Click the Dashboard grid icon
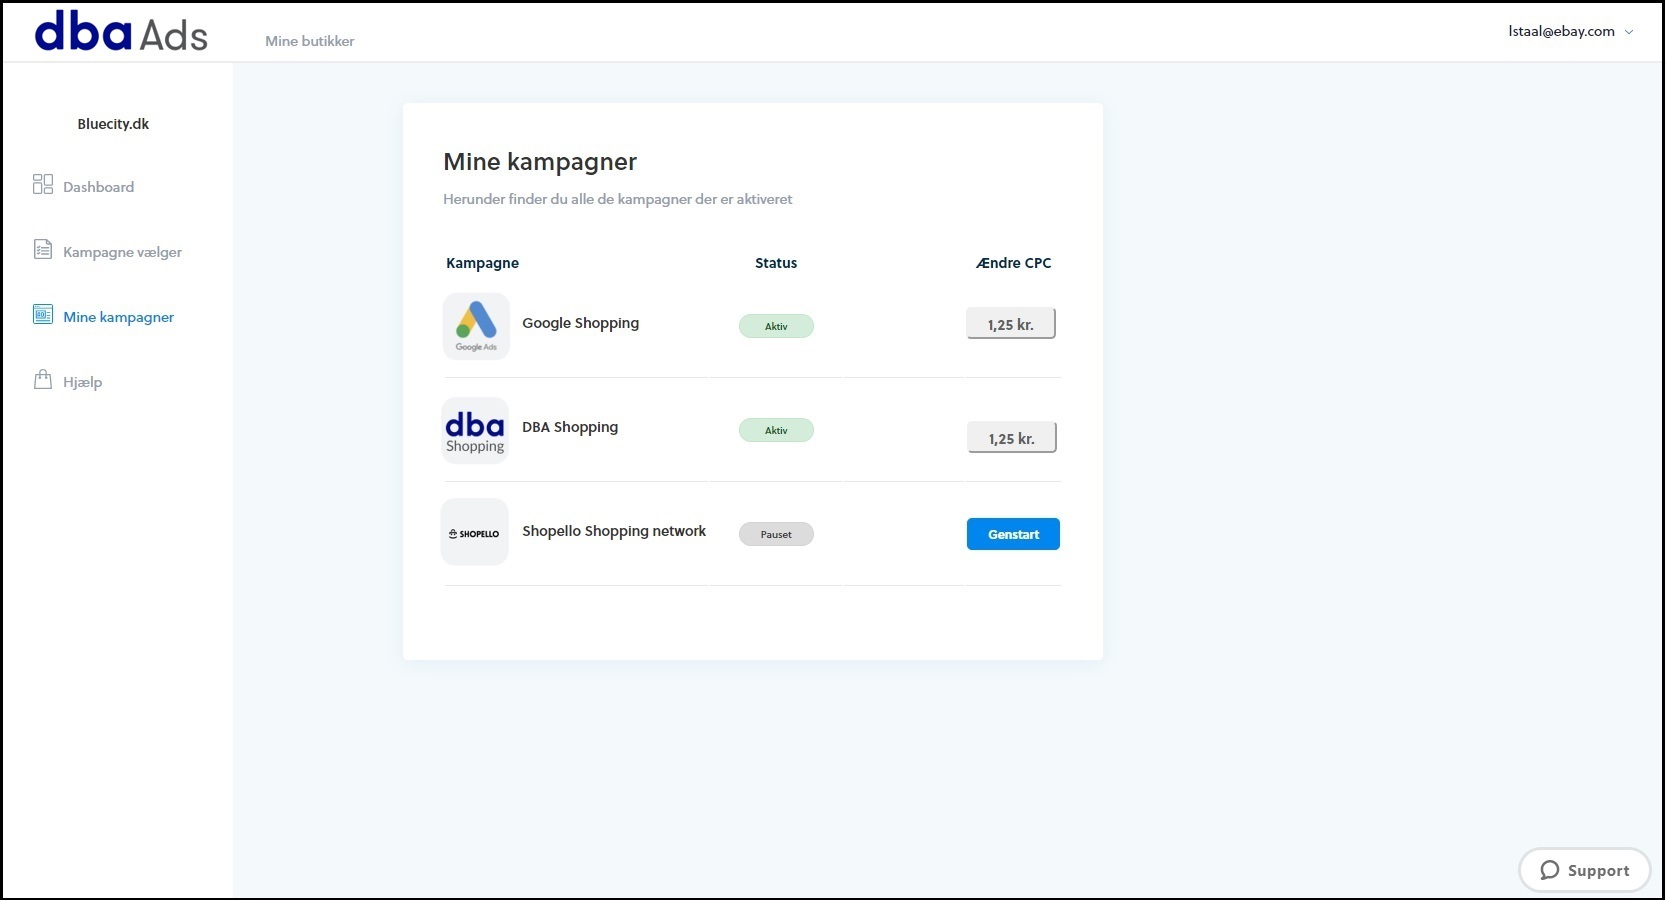The width and height of the screenshot is (1666, 900). click(43, 184)
